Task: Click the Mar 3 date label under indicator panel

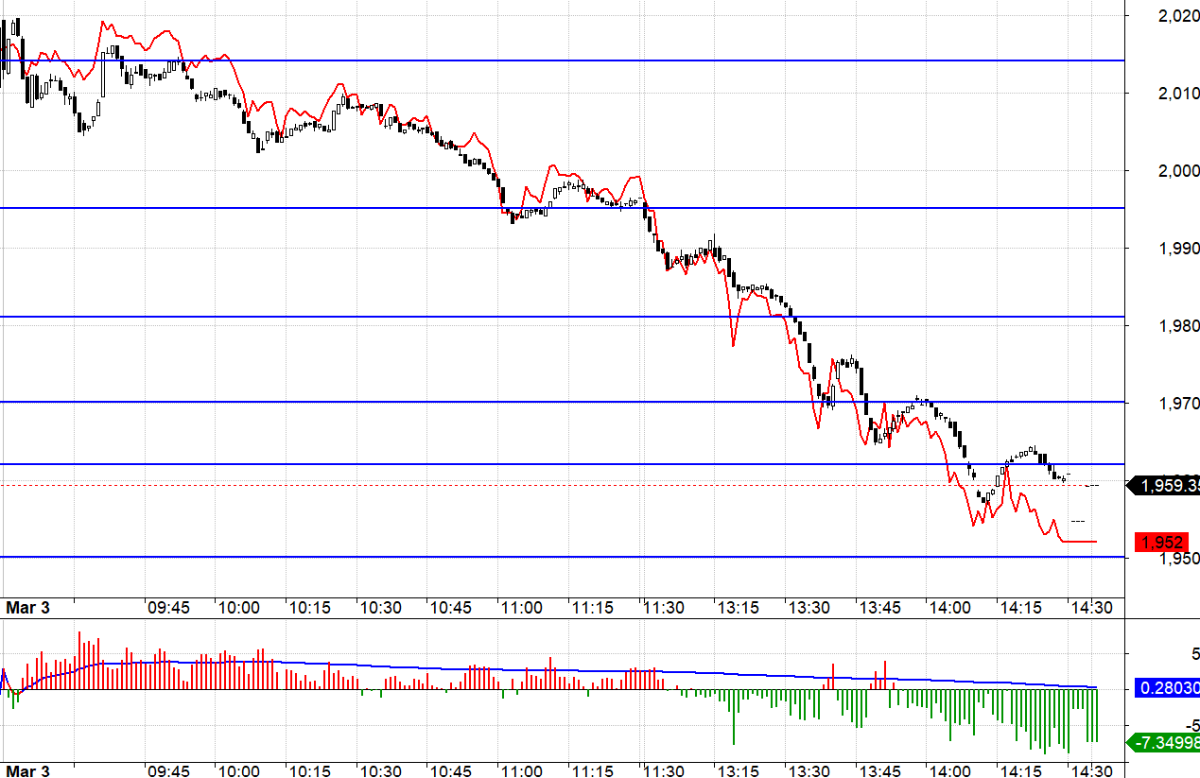Action: (27, 770)
